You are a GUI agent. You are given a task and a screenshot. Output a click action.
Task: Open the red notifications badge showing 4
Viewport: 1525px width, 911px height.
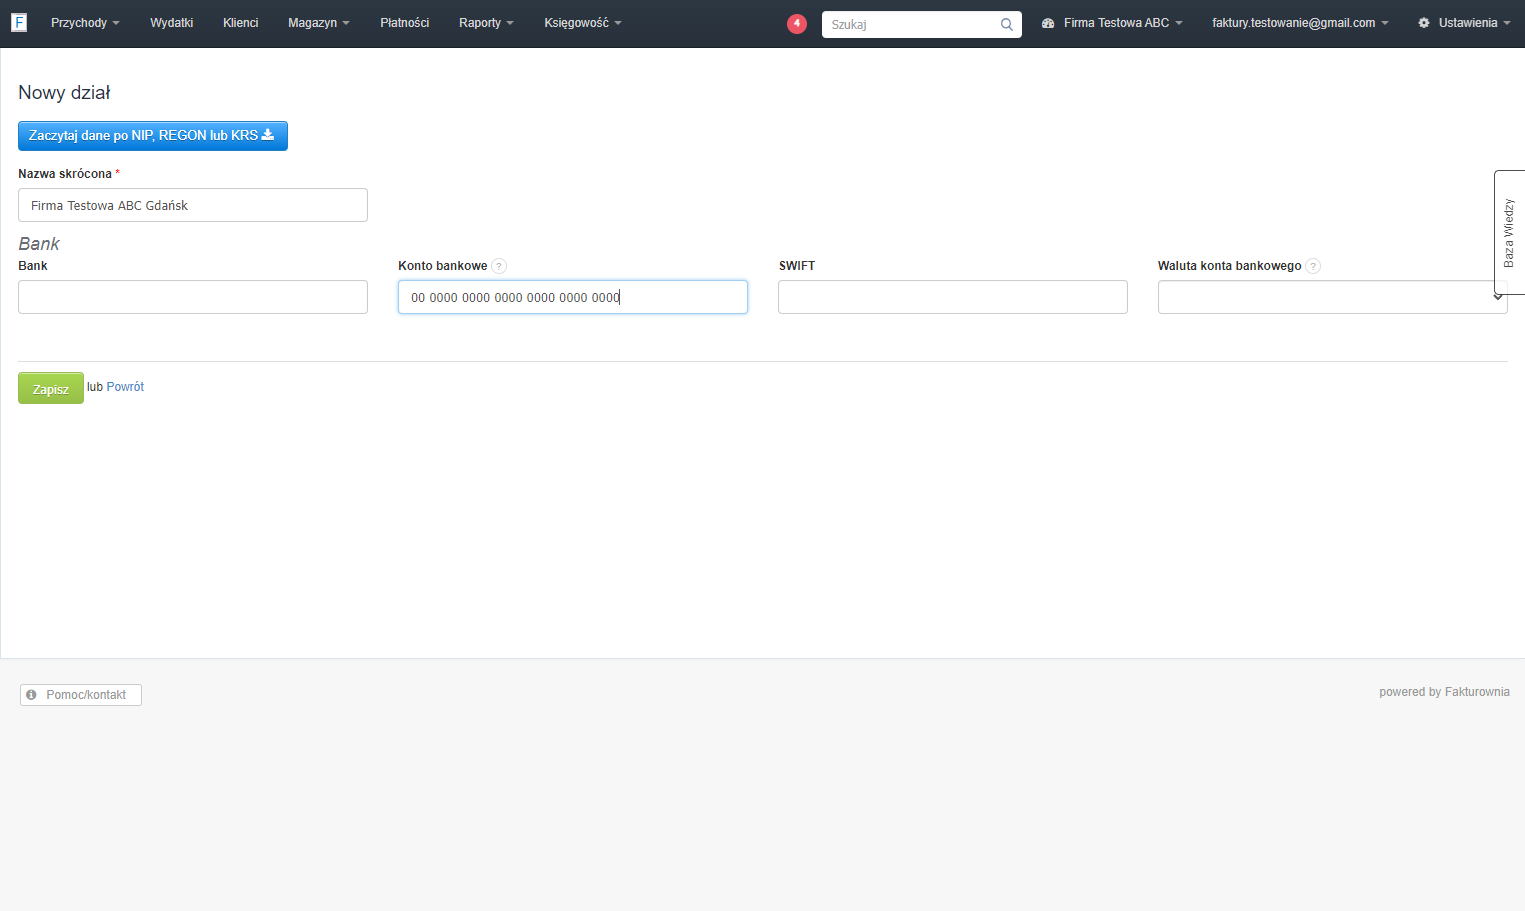coord(797,24)
